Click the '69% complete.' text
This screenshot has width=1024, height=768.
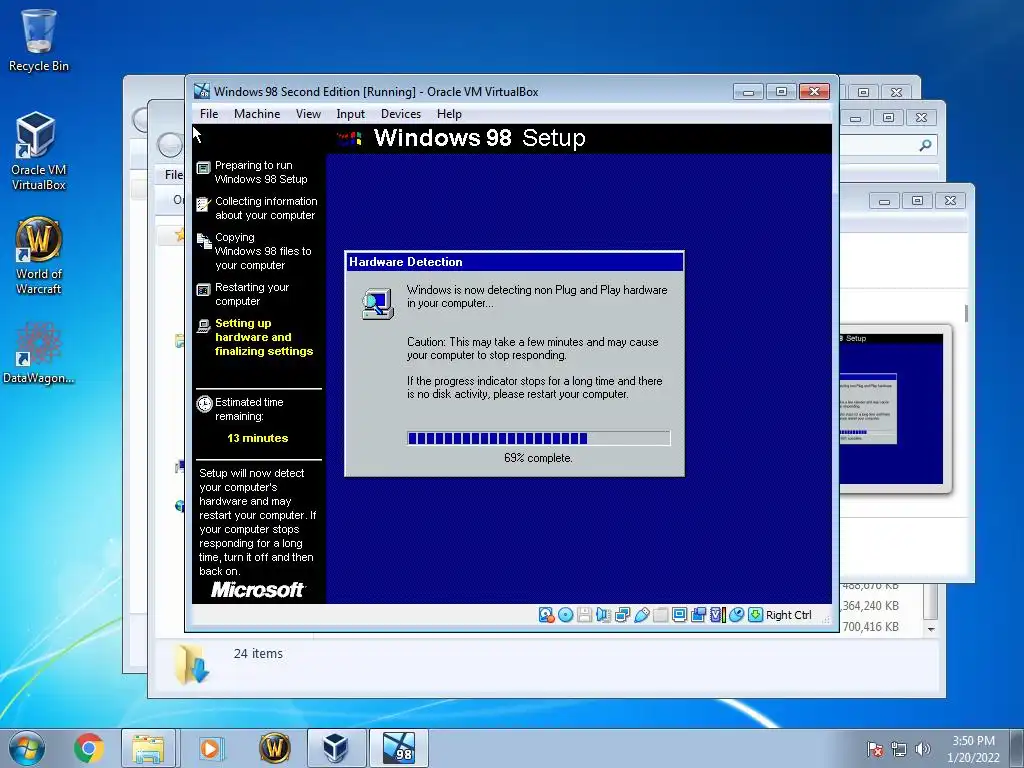pos(538,458)
